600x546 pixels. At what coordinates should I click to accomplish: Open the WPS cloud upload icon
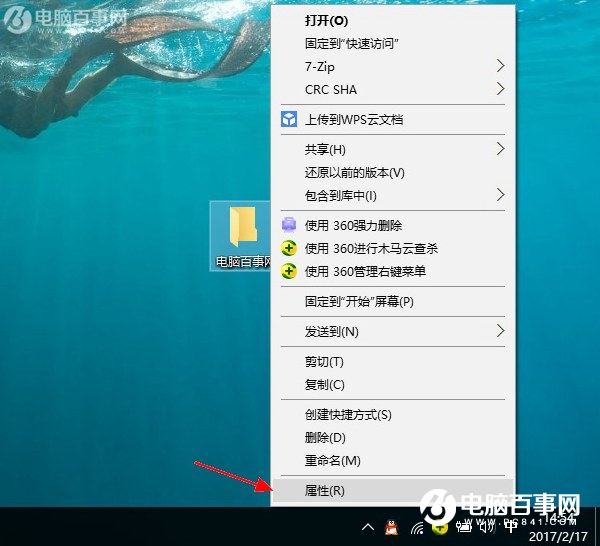289,119
